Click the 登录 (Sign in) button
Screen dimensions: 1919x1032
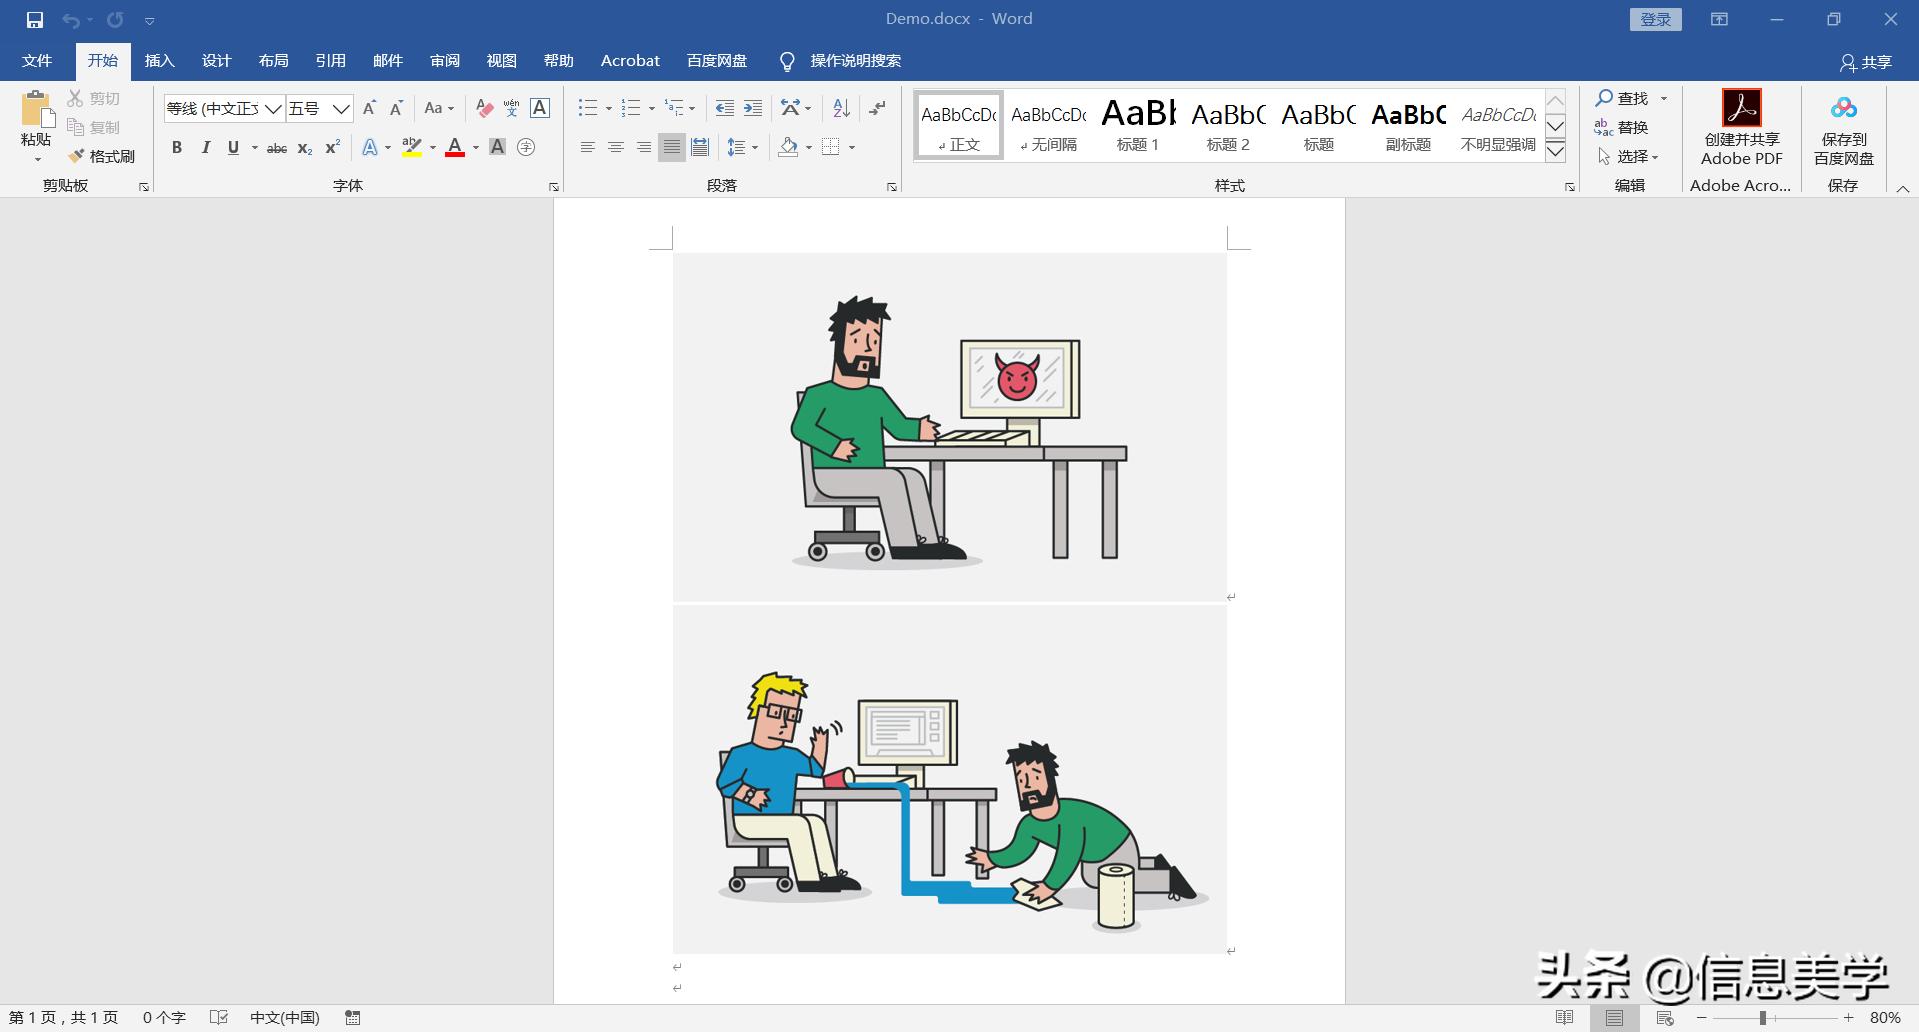point(1655,20)
